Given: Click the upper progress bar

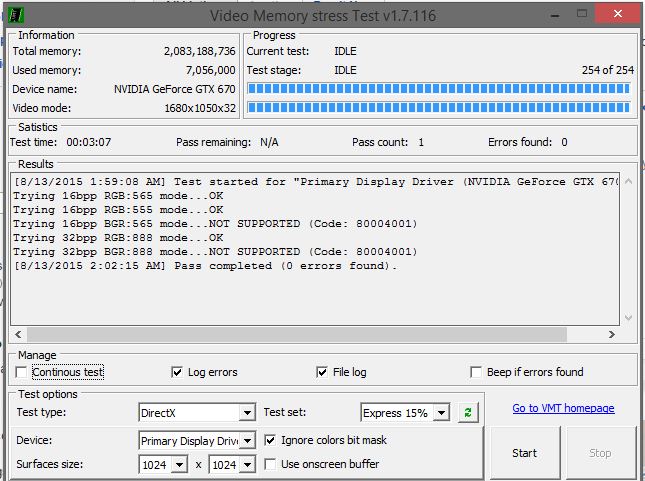Looking at the screenshot, I should tap(439, 88).
